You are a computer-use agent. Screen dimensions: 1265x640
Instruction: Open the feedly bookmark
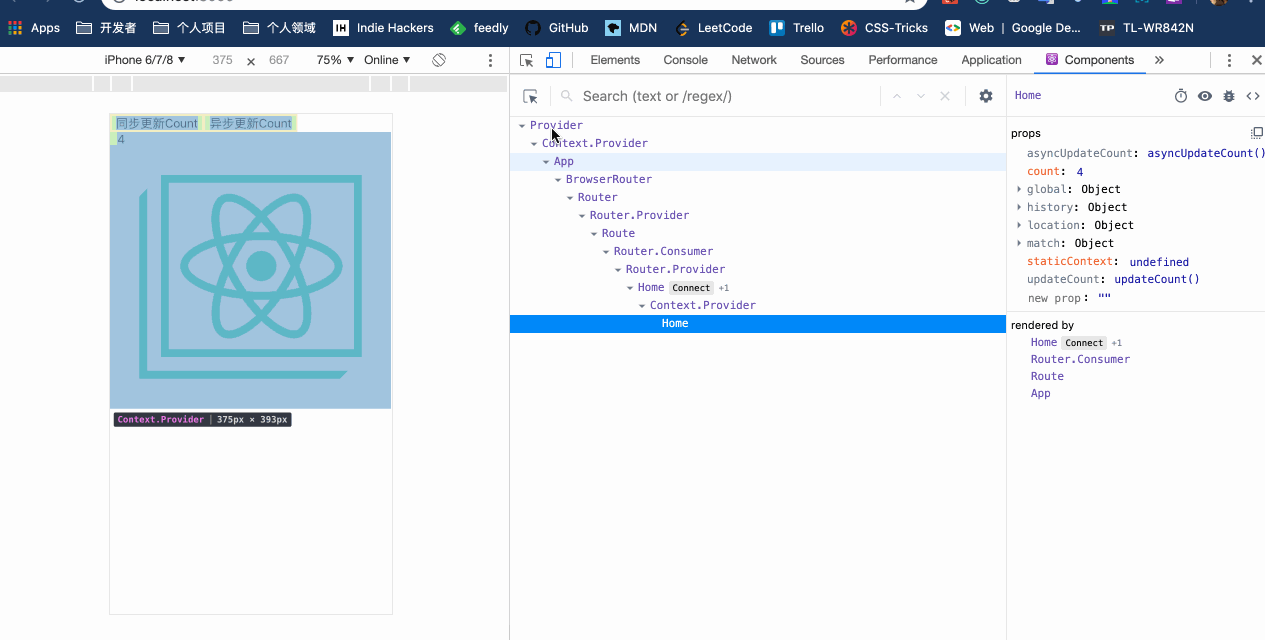tap(480, 28)
